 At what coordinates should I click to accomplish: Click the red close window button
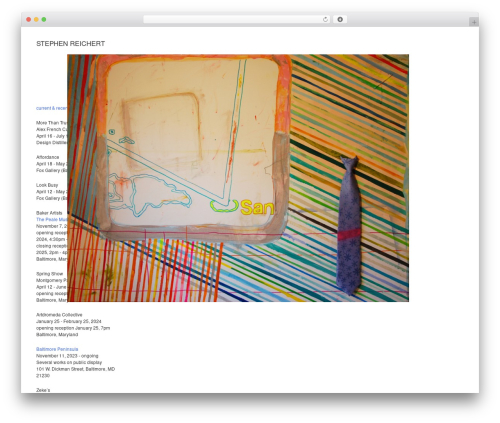[x=29, y=20]
